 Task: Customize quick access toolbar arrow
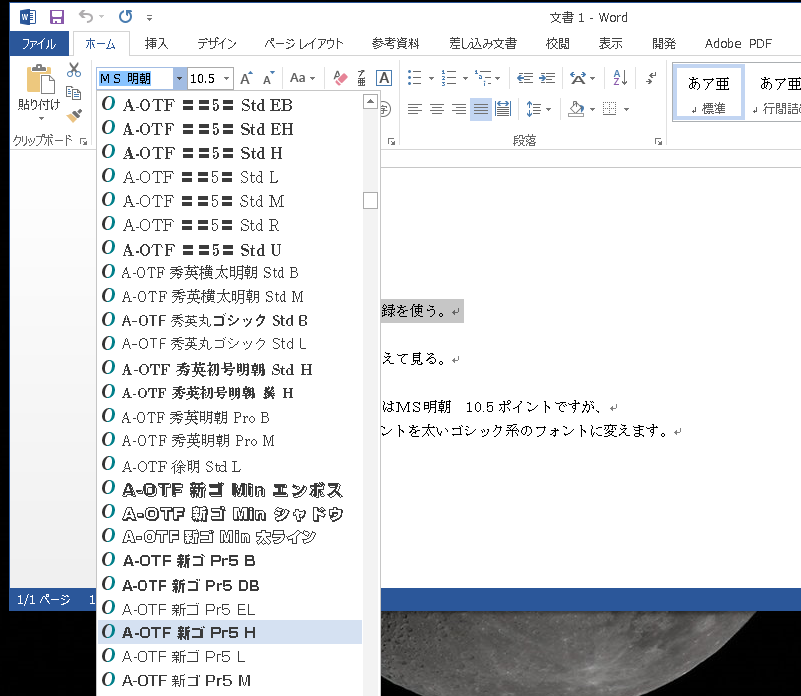pyautogui.click(x=149, y=18)
